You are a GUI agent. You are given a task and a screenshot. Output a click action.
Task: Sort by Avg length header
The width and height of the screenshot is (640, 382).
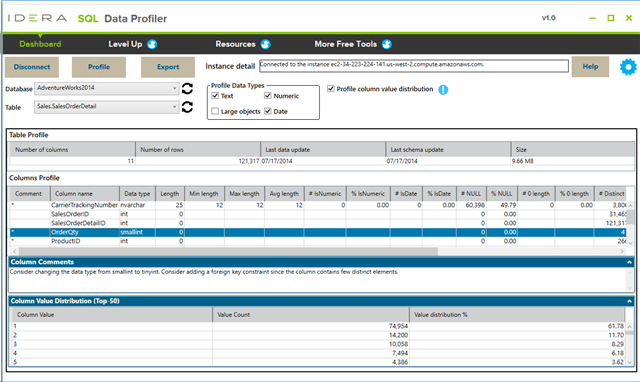(x=284, y=193)
